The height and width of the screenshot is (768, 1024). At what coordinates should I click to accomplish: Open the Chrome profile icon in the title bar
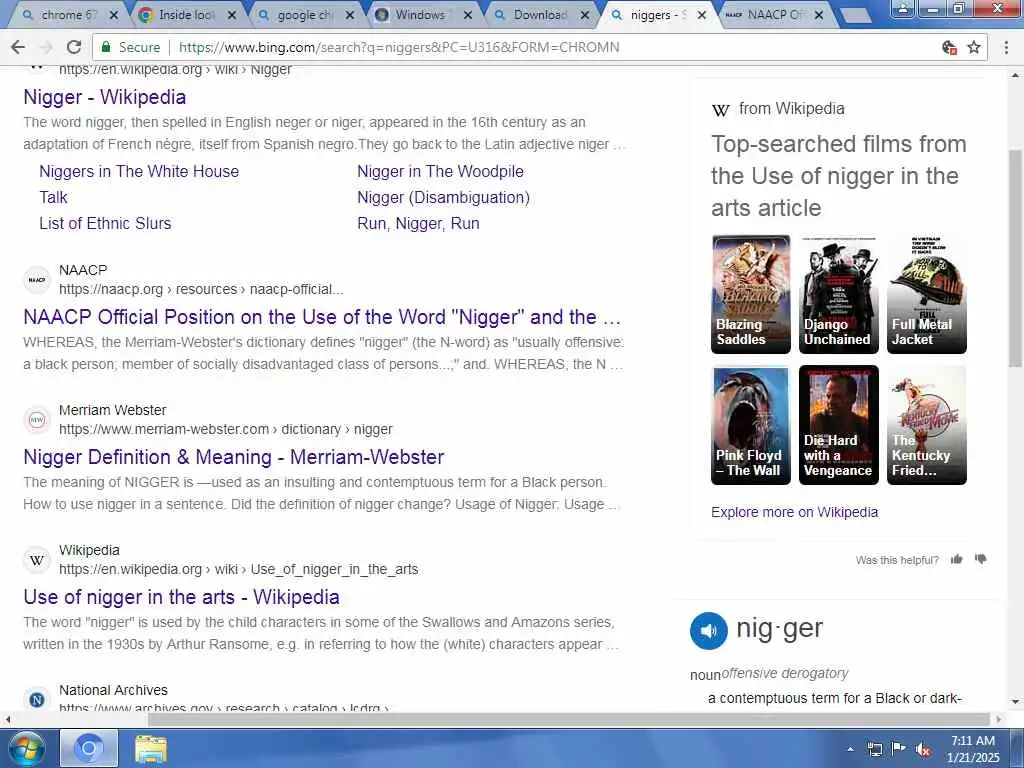tap(903, 8)
